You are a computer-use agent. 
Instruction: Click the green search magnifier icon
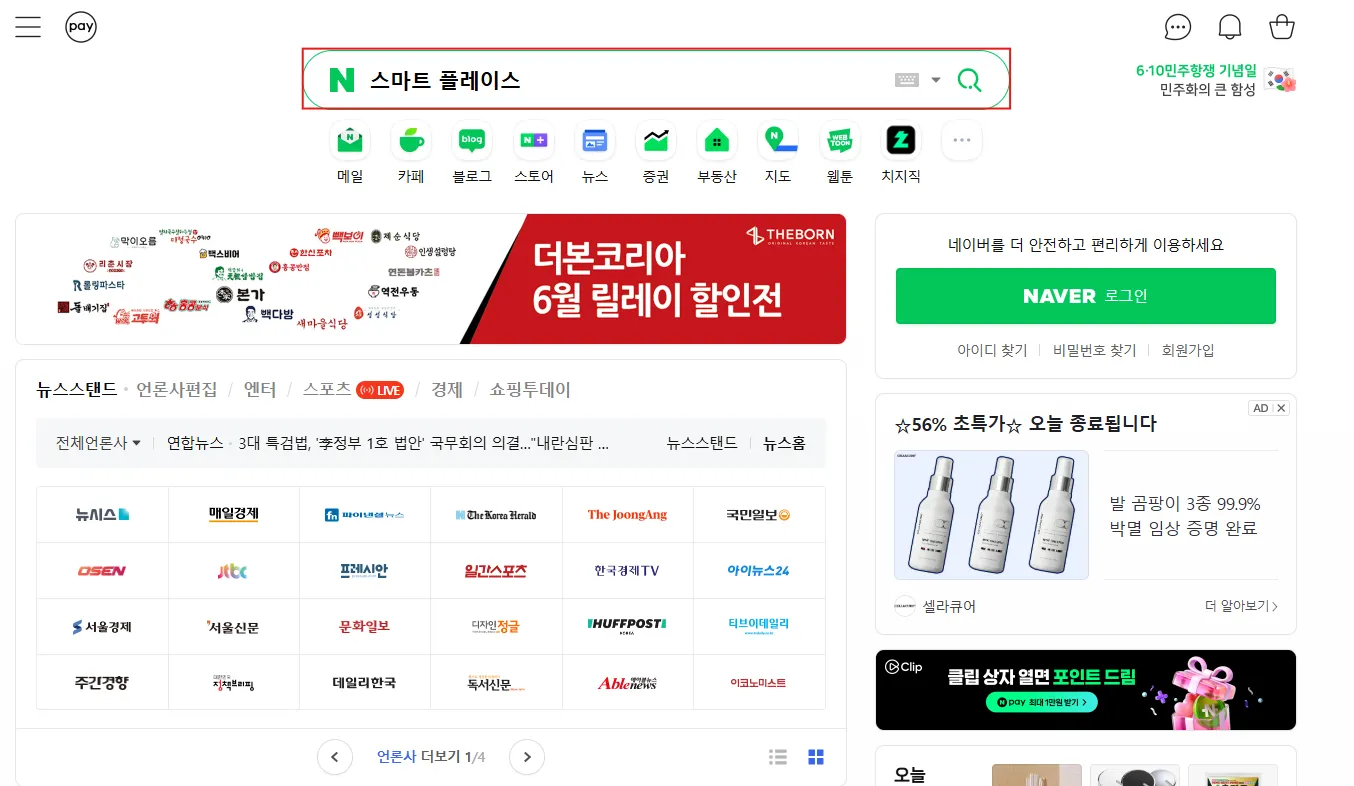tap(969, 80)
